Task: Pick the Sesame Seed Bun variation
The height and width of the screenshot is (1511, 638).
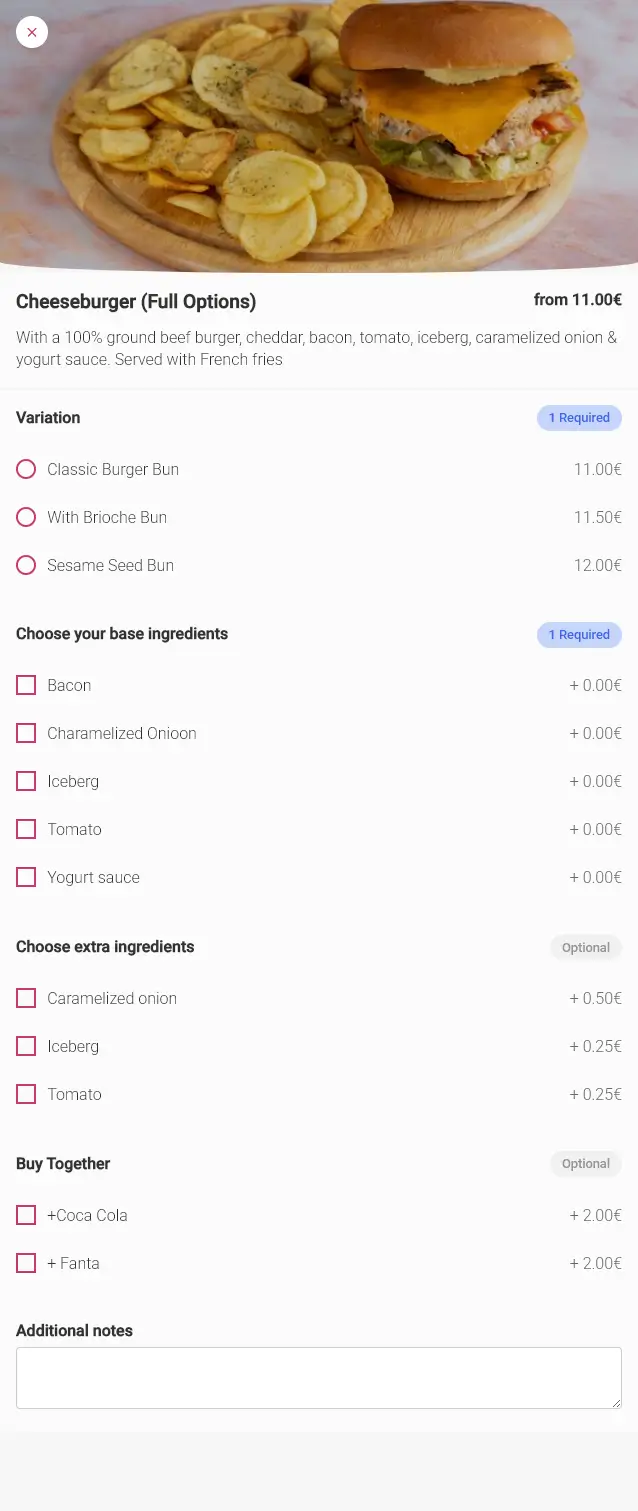Action: (x=26, y=565)
